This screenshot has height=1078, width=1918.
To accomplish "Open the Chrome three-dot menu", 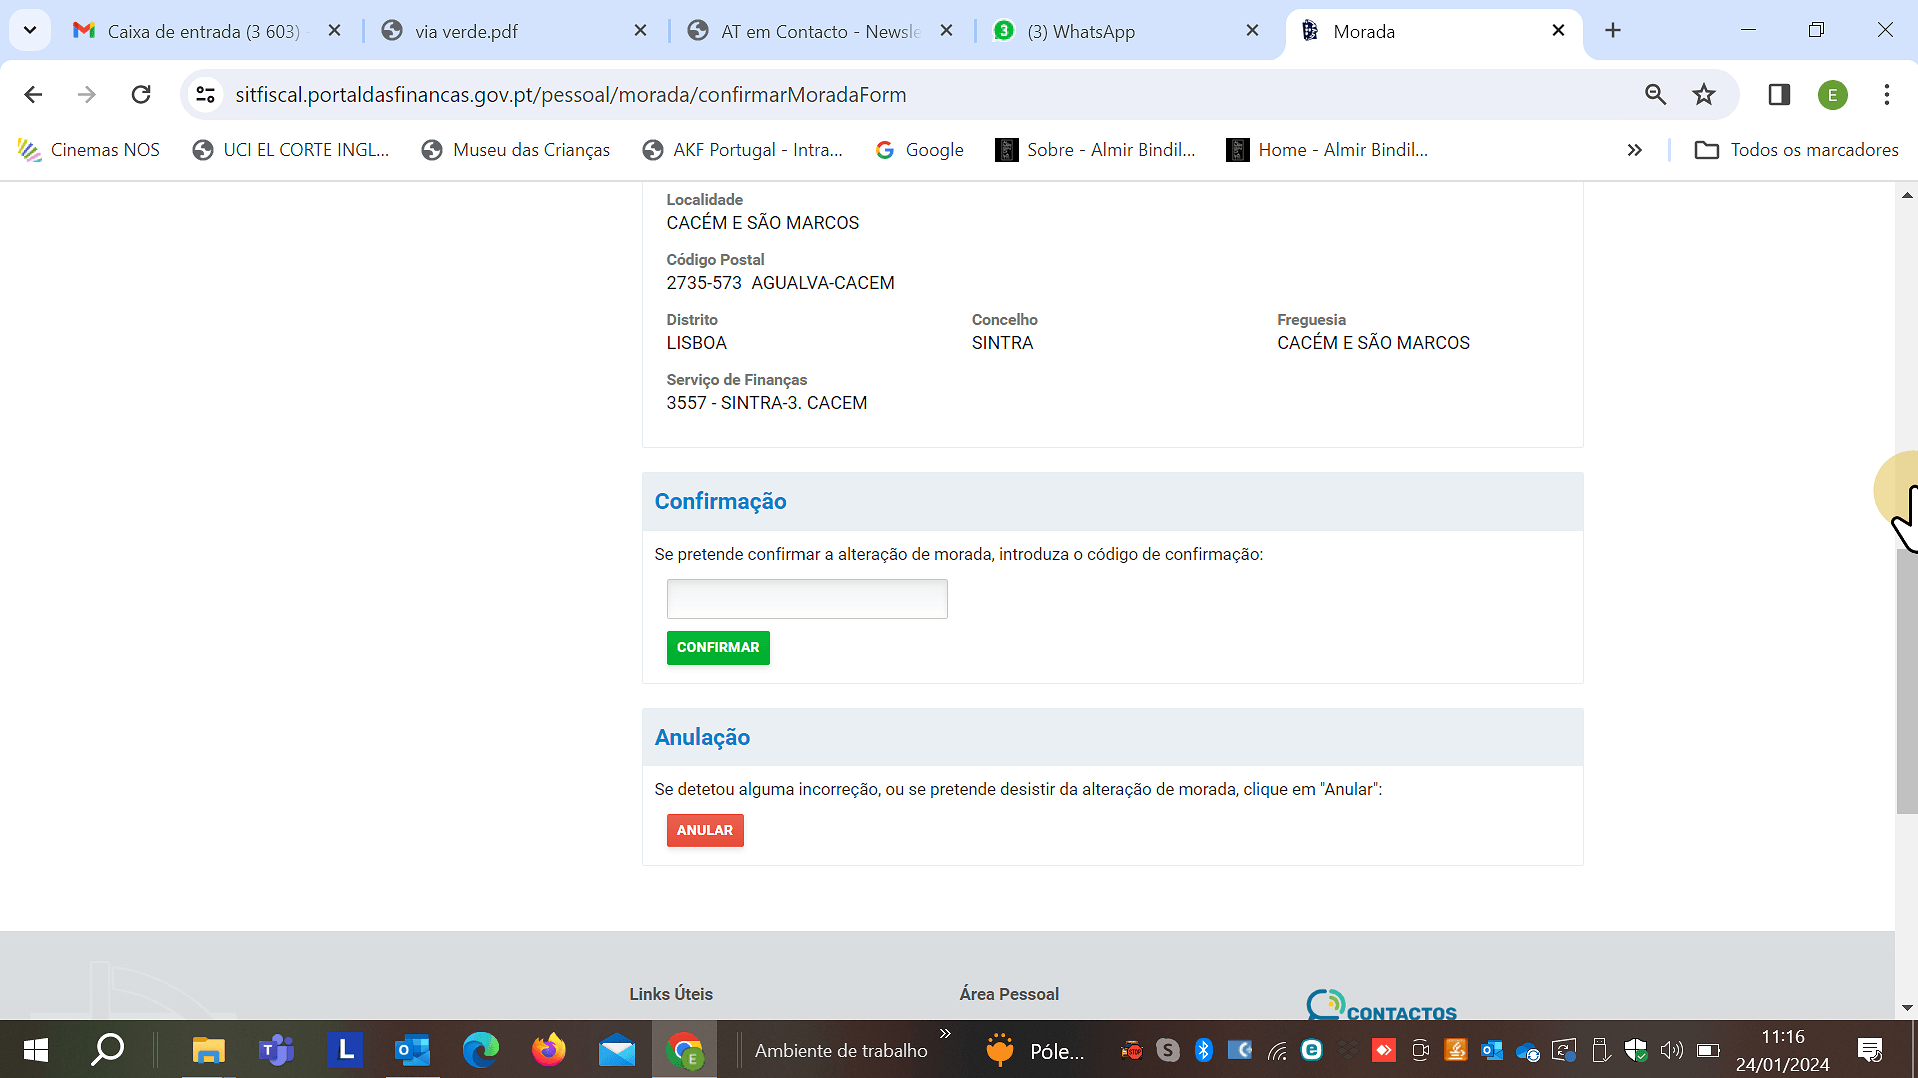I will point(1886,95).
